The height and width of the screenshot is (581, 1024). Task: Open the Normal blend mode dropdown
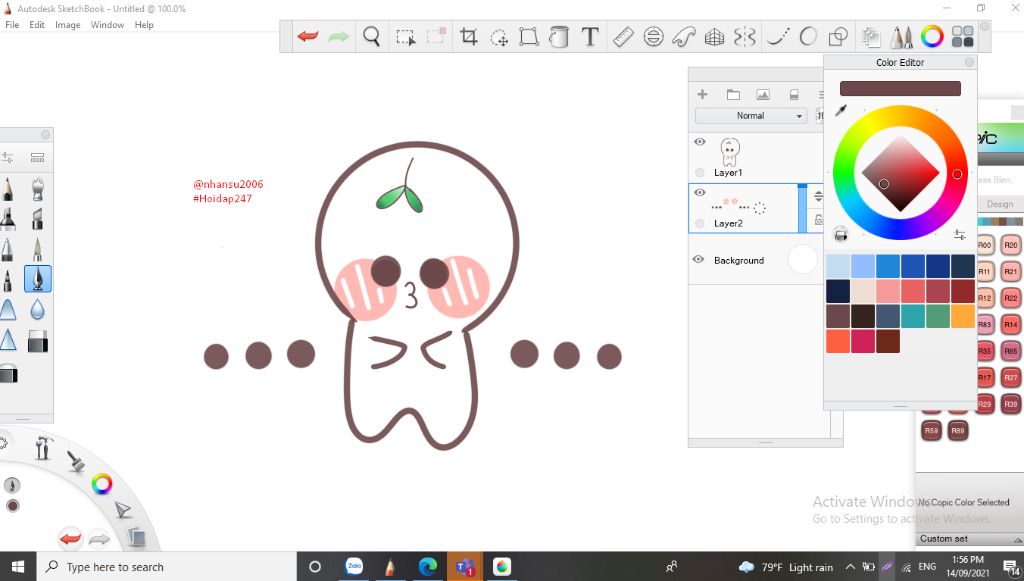coord(750,116)
